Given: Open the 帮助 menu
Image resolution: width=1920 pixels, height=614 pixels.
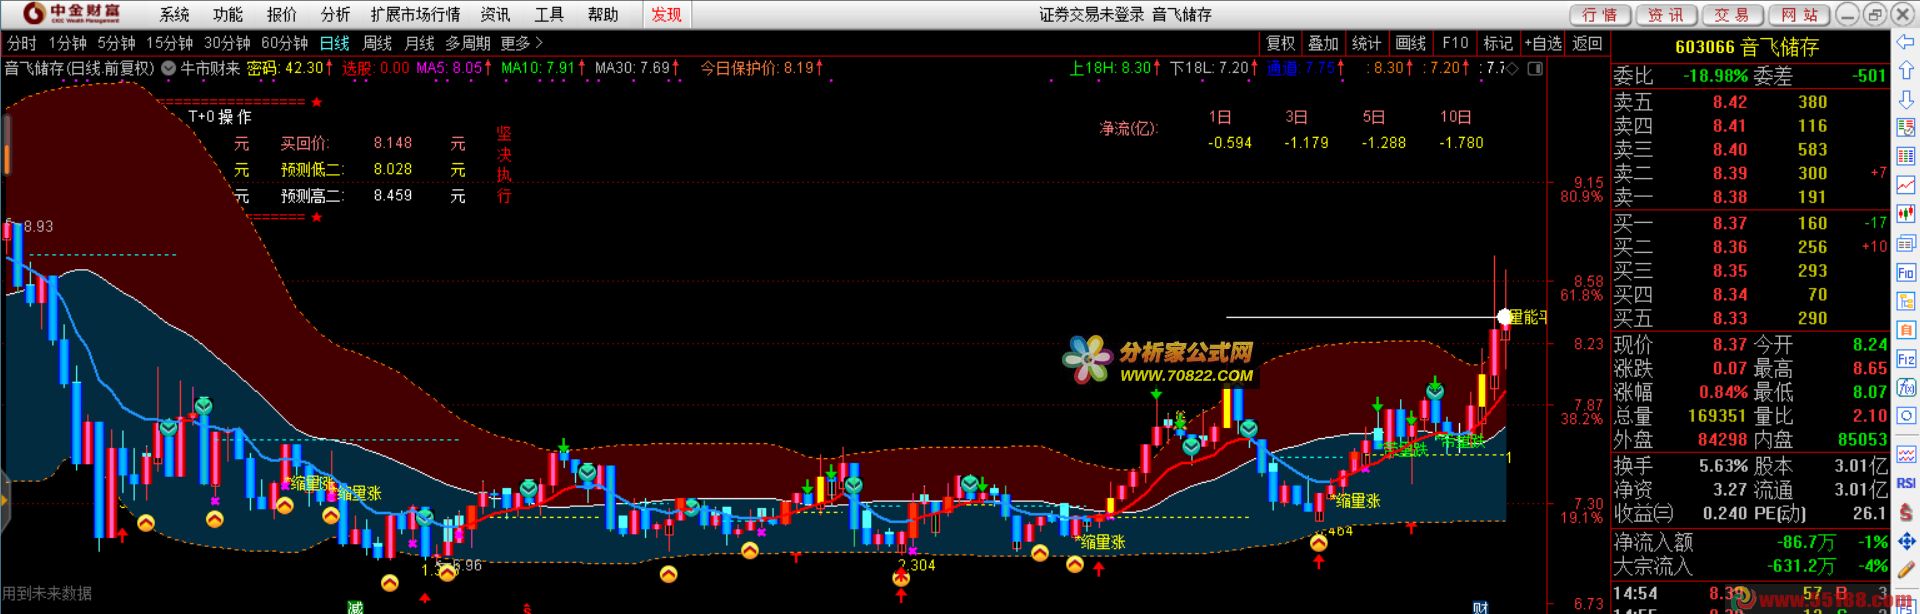Looking at the screenshot, I should [x=603, y=14].
